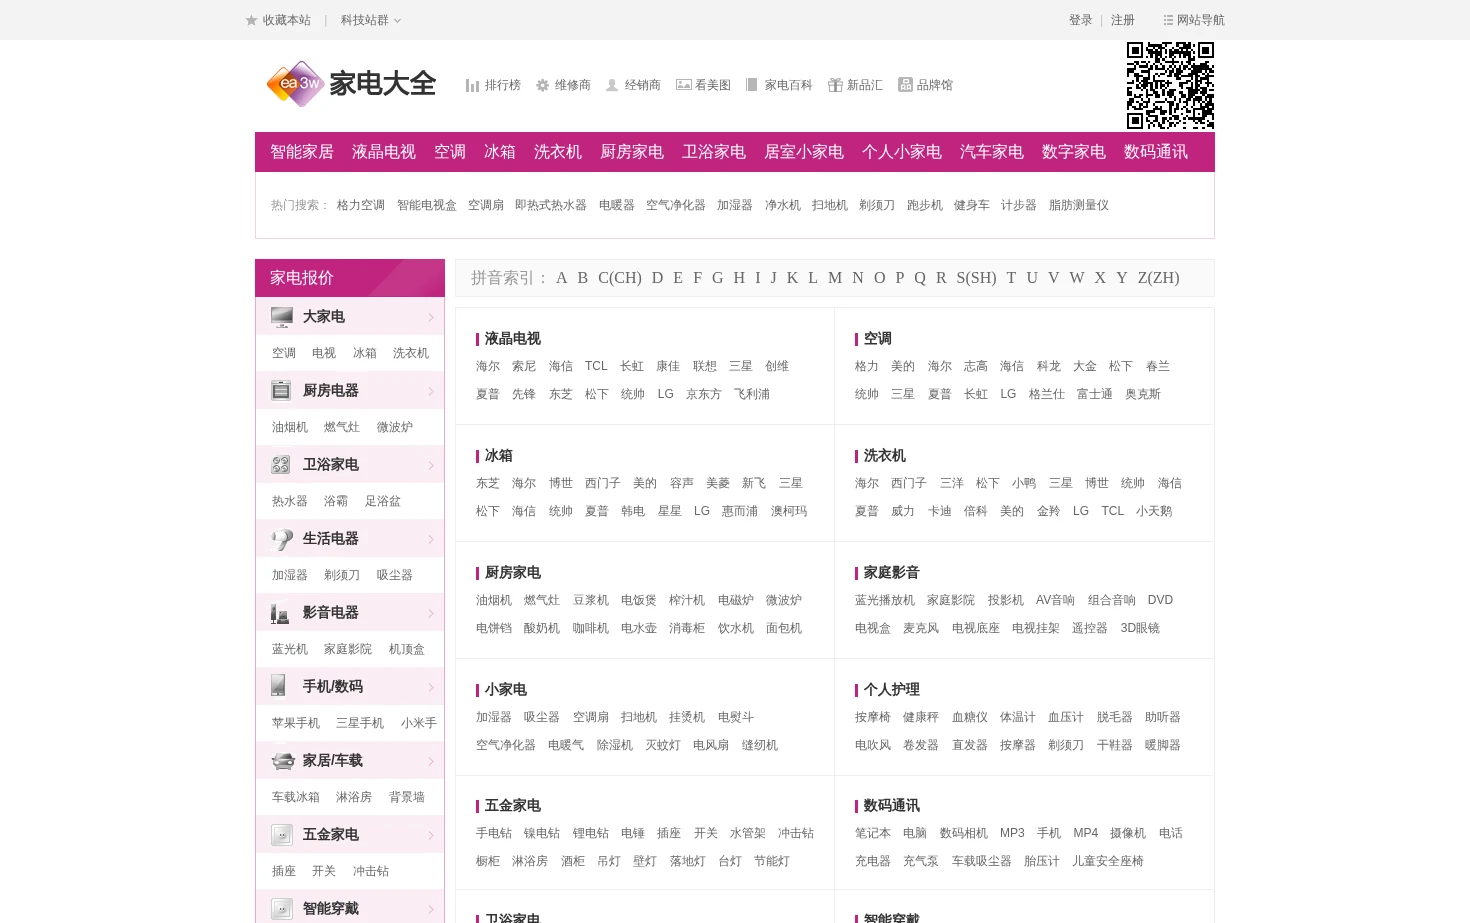Click the 看美图 picture icon
1470x923 pixels.
tap(684, 85)
